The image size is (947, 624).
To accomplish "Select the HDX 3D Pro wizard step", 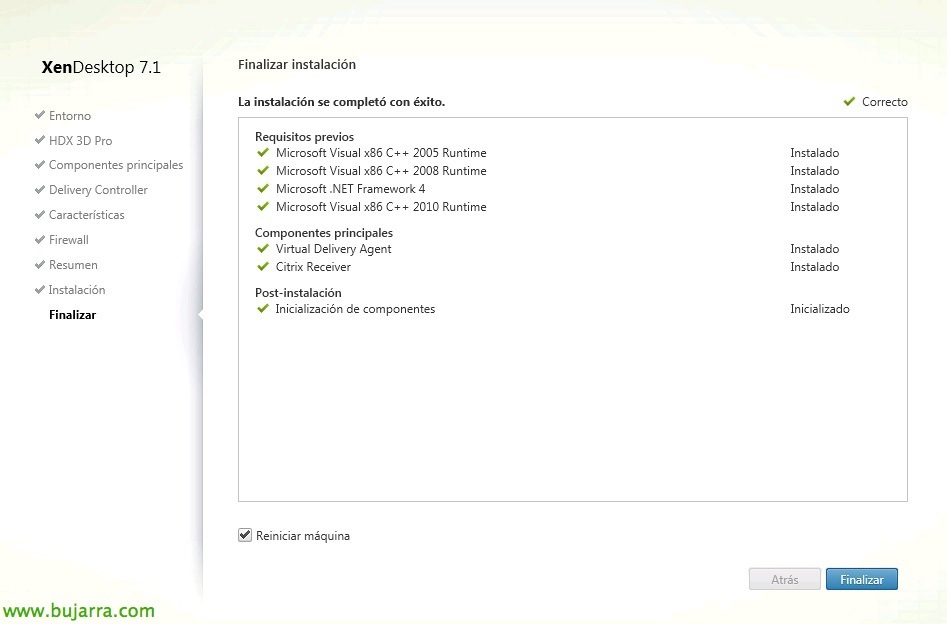I will [80, 141].
